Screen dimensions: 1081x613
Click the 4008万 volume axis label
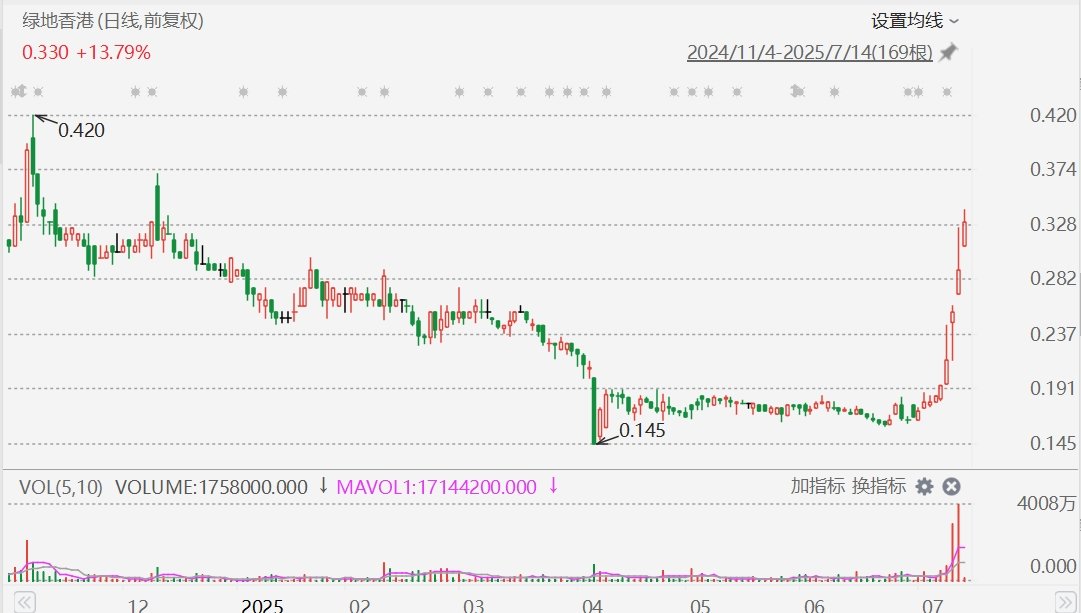[x=1047, y=503]
